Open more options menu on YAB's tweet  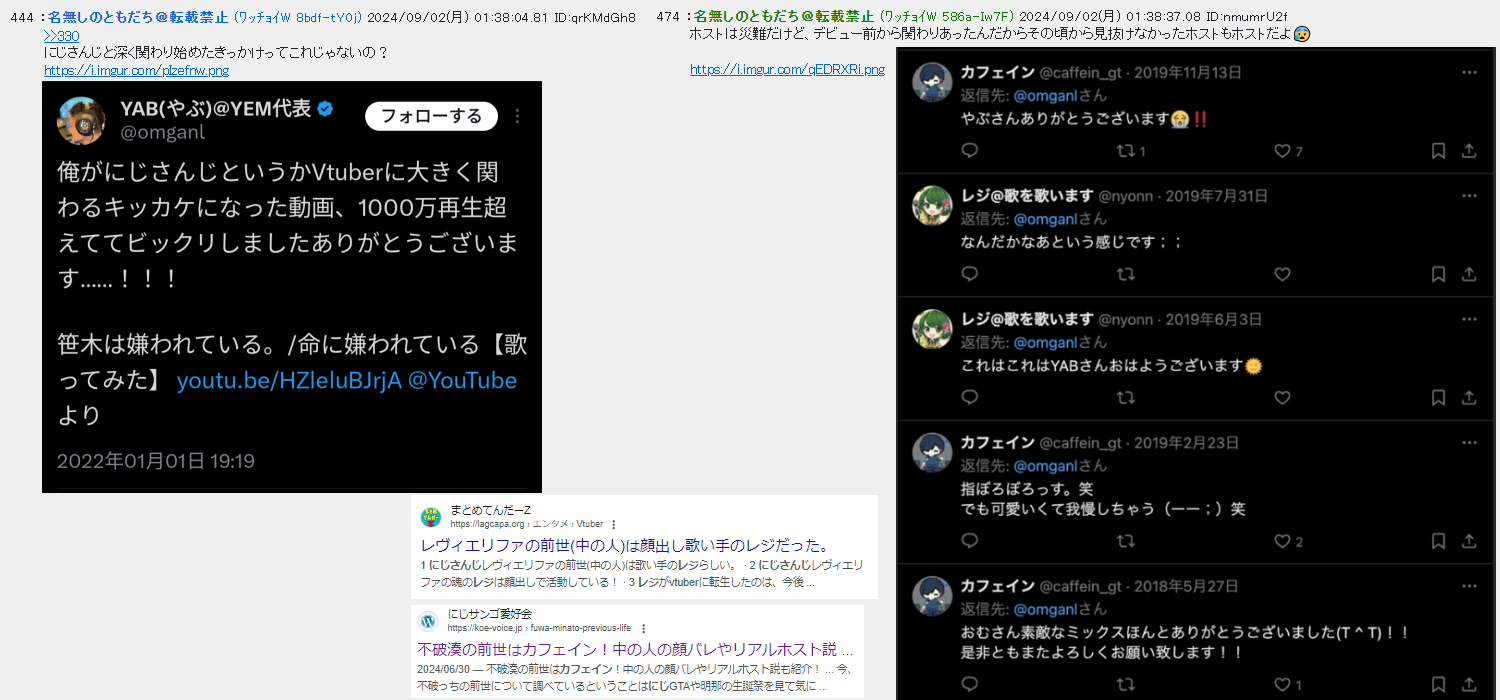point(517,116)
